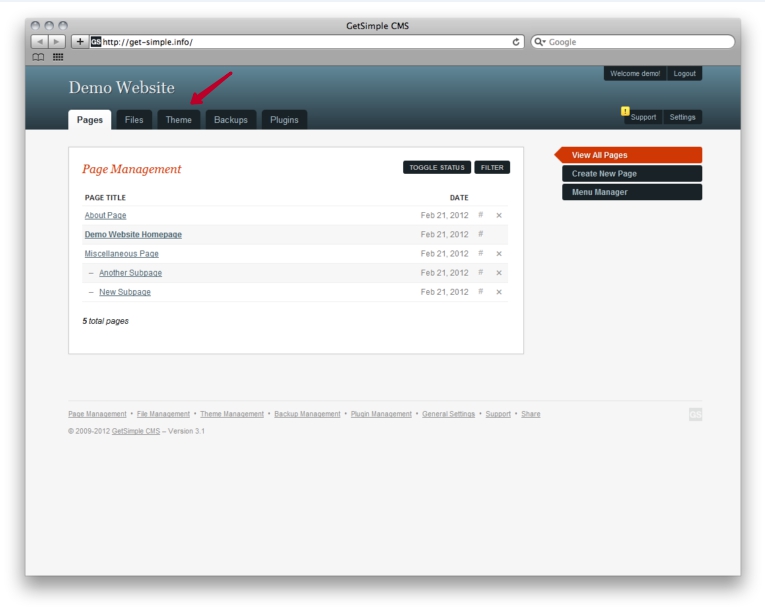Click the Logout button
This screenshot has width=765, height=612.
click(x=684, y=74)
